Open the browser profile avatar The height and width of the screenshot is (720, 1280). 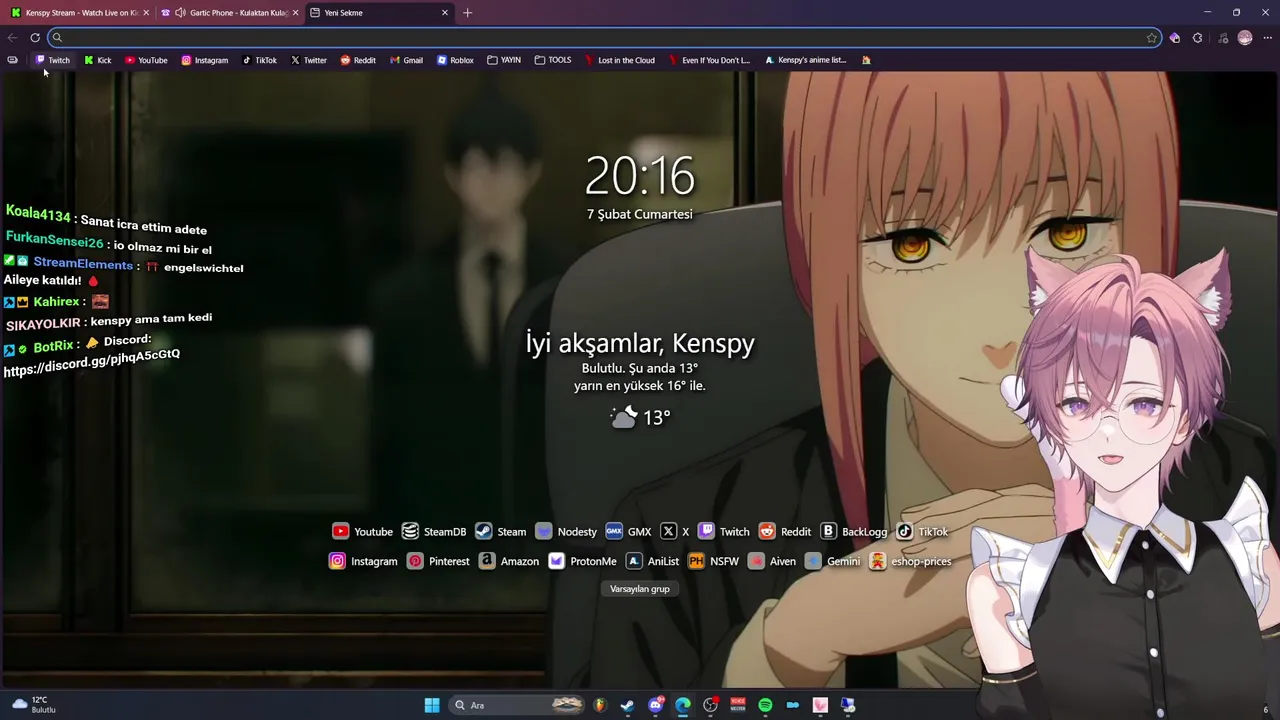pos(1245,38)
